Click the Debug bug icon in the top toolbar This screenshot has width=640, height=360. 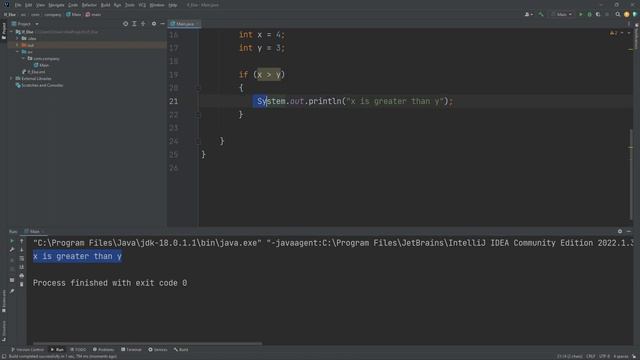click(x=589, y=14)
